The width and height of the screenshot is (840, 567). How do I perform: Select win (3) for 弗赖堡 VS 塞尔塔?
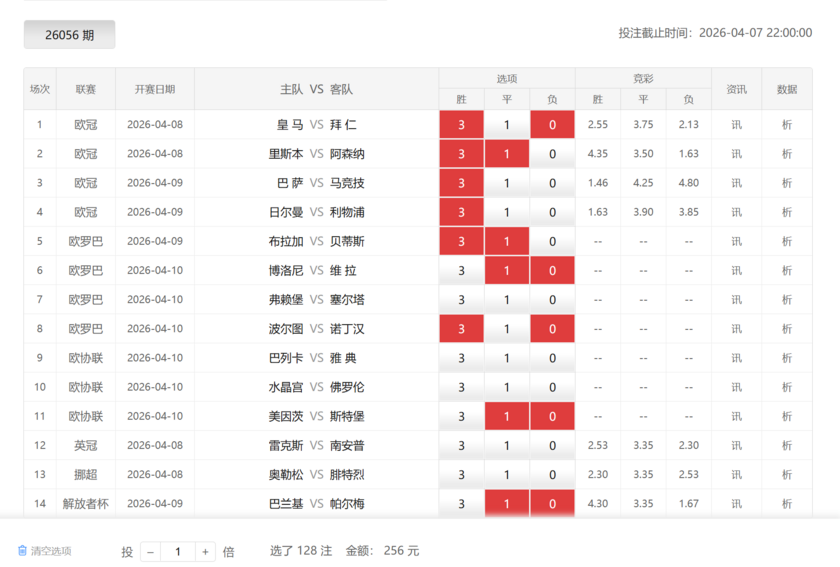(x=461, y=300)
